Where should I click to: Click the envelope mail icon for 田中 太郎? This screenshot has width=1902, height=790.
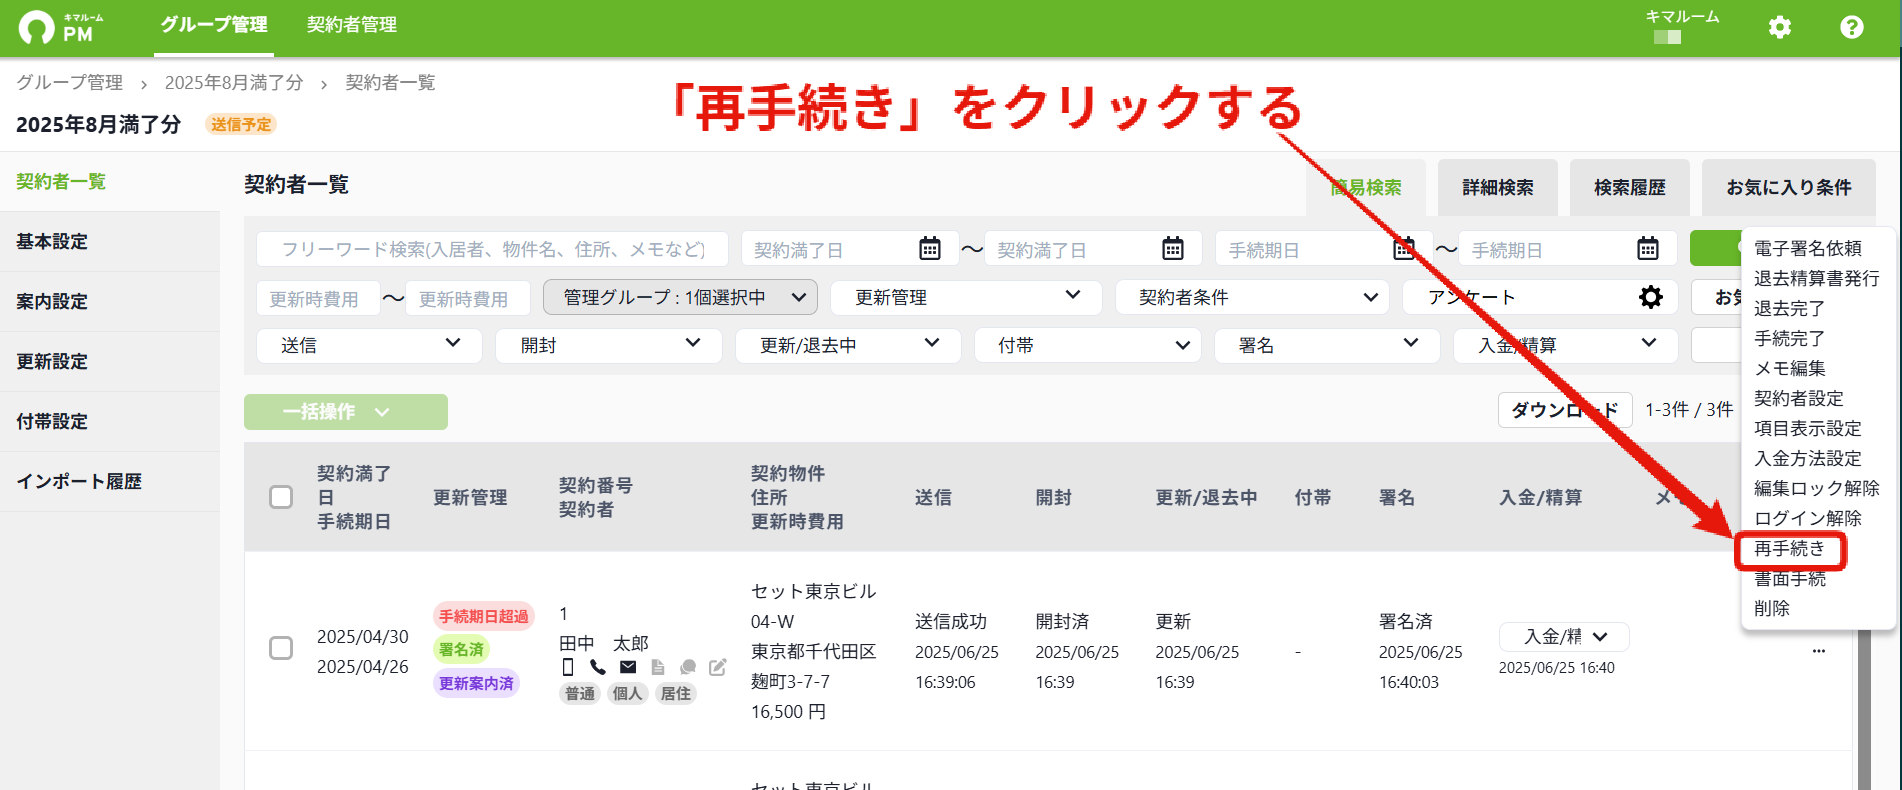(x=628, y=667)
